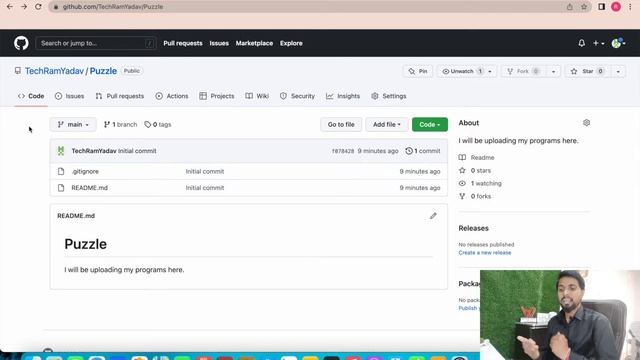Screen dimensions: 640x360
Task: Open Explore in top navigation
Action: (291, 43)
